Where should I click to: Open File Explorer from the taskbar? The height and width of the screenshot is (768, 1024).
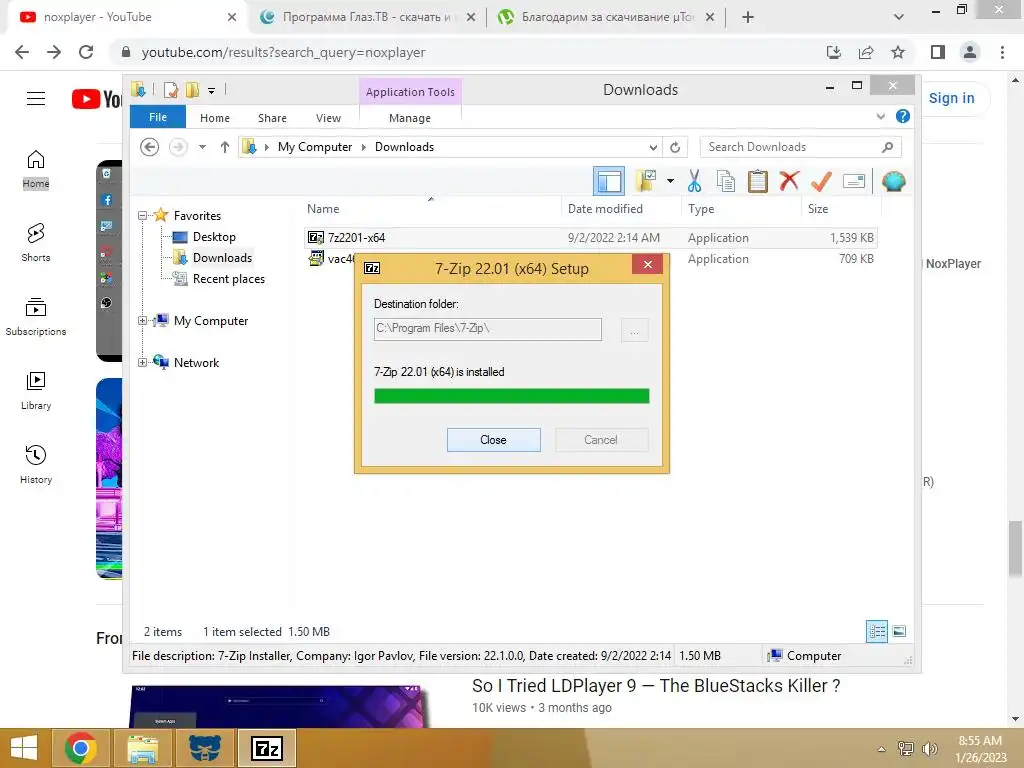click(x=142, y=748)
